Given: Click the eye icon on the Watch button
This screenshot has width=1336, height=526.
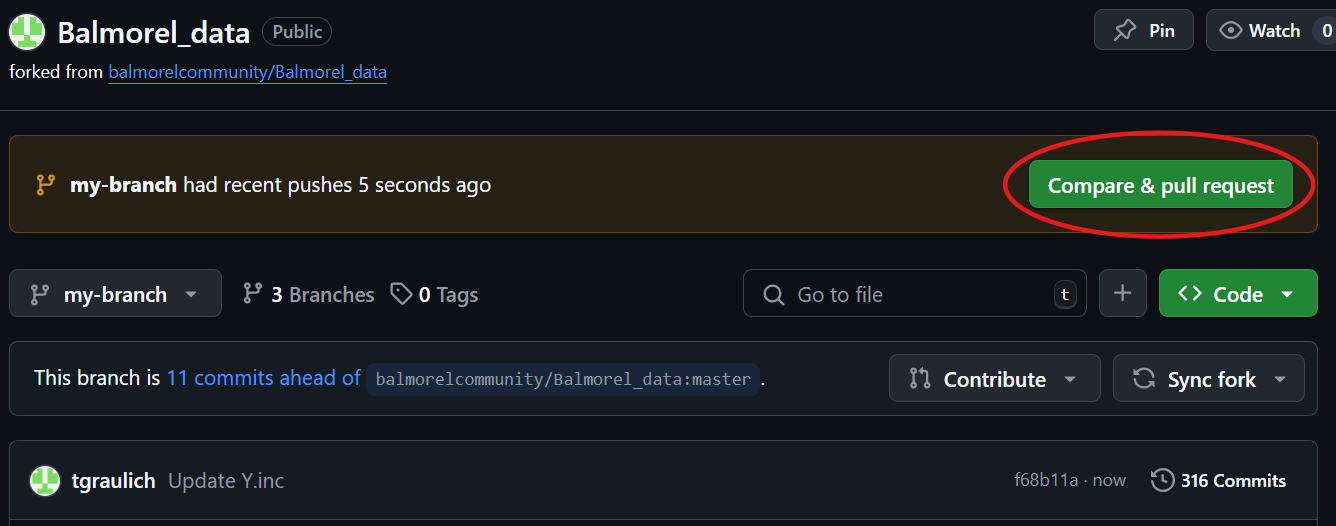Looking at the screenshot, I should (1231, 31).
